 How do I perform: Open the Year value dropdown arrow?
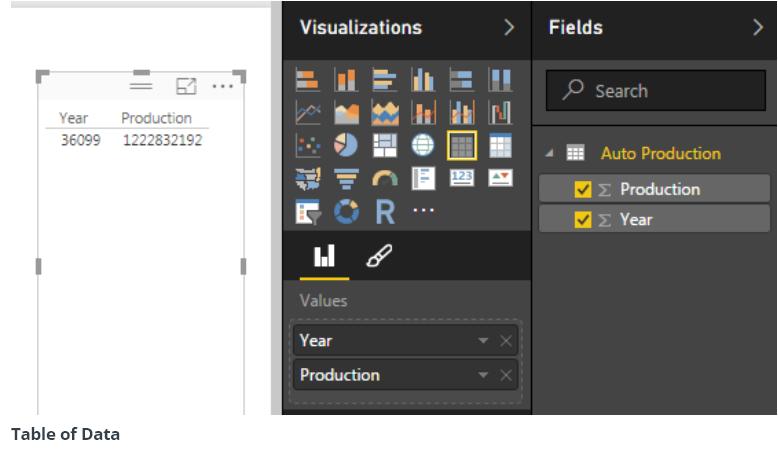483,341
